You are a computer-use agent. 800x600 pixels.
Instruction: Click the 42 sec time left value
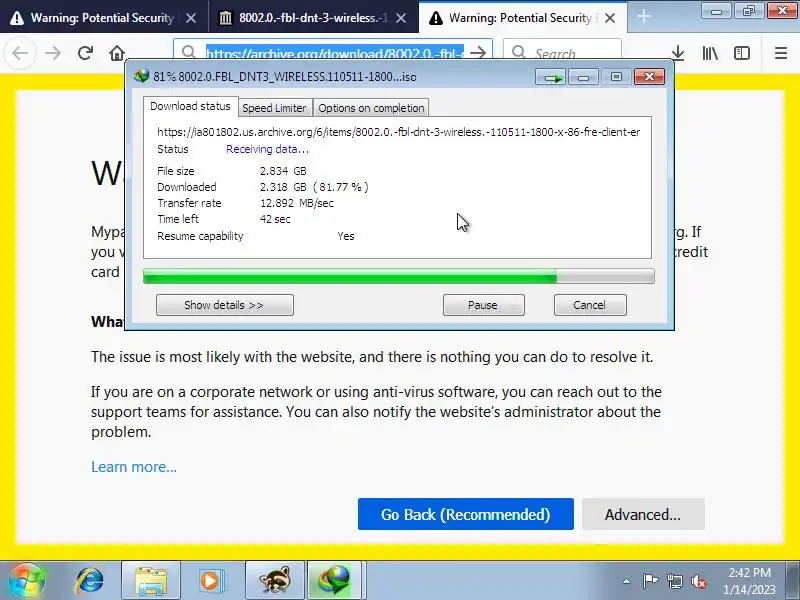click(275, 219)
